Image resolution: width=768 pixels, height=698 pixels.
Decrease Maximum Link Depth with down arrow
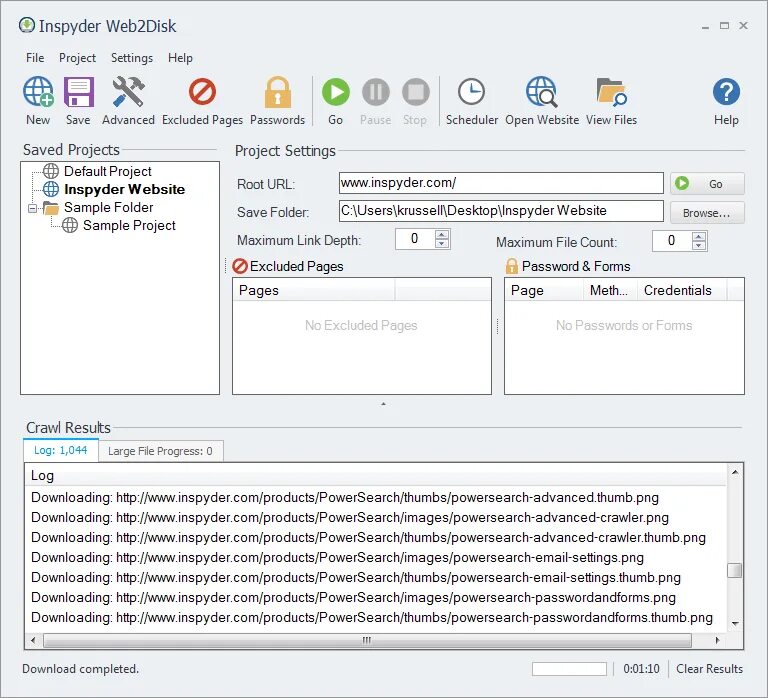coord(442,244)
